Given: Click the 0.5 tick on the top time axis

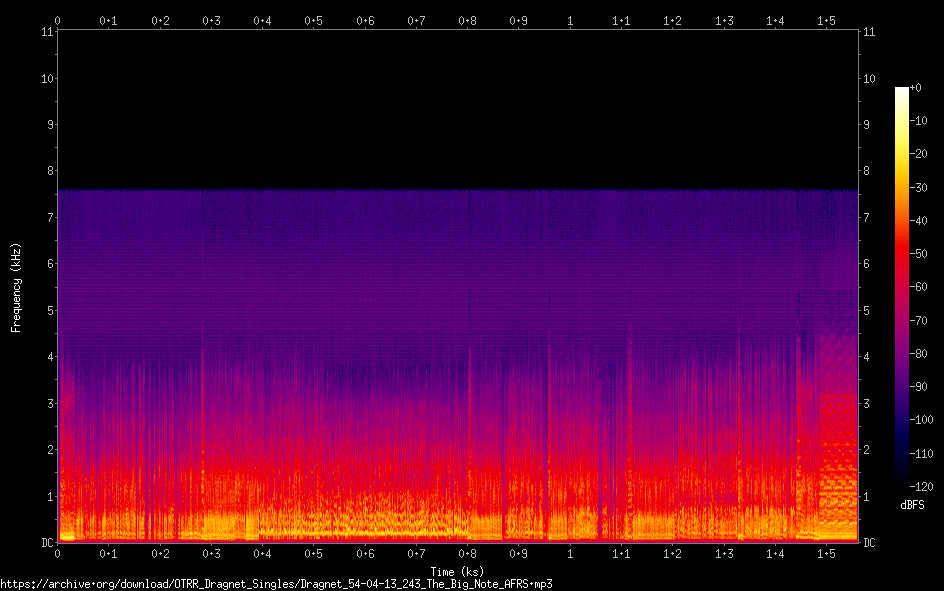Looking at the screenshot, I should (313, 20).
